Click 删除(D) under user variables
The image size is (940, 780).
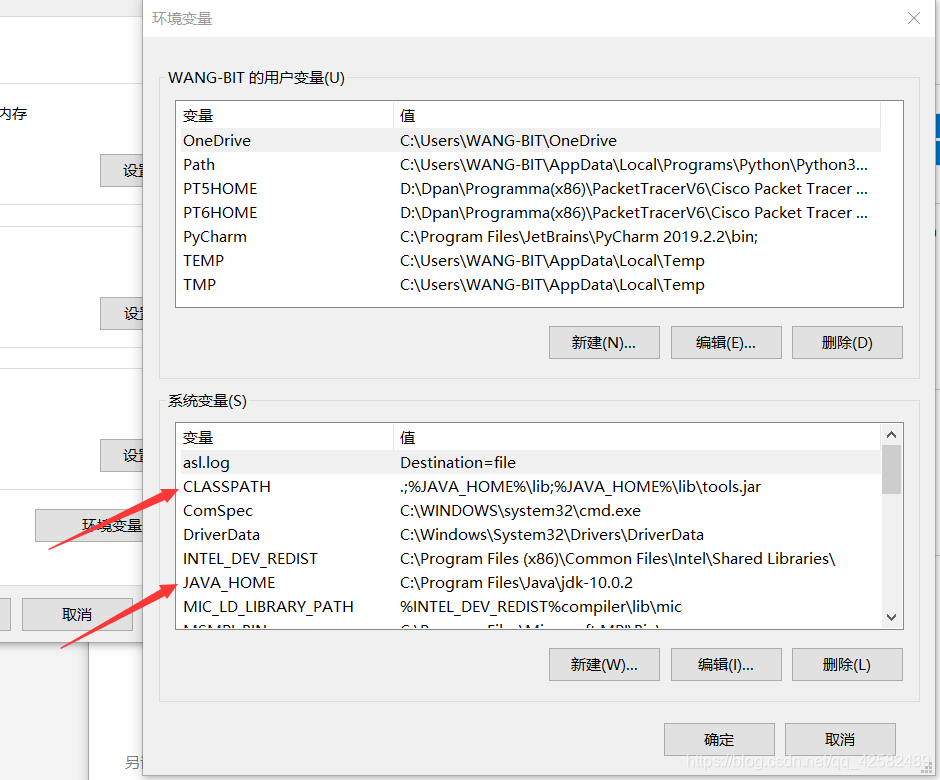(x=847, y=342)
